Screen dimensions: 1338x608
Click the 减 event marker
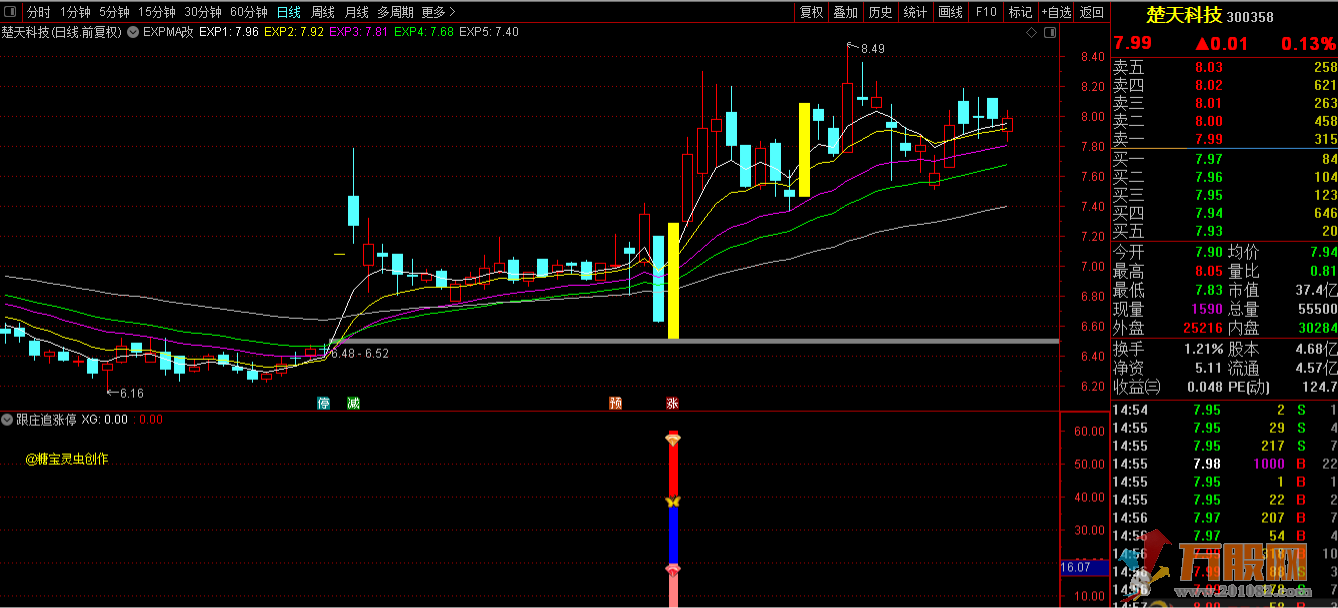352,404
